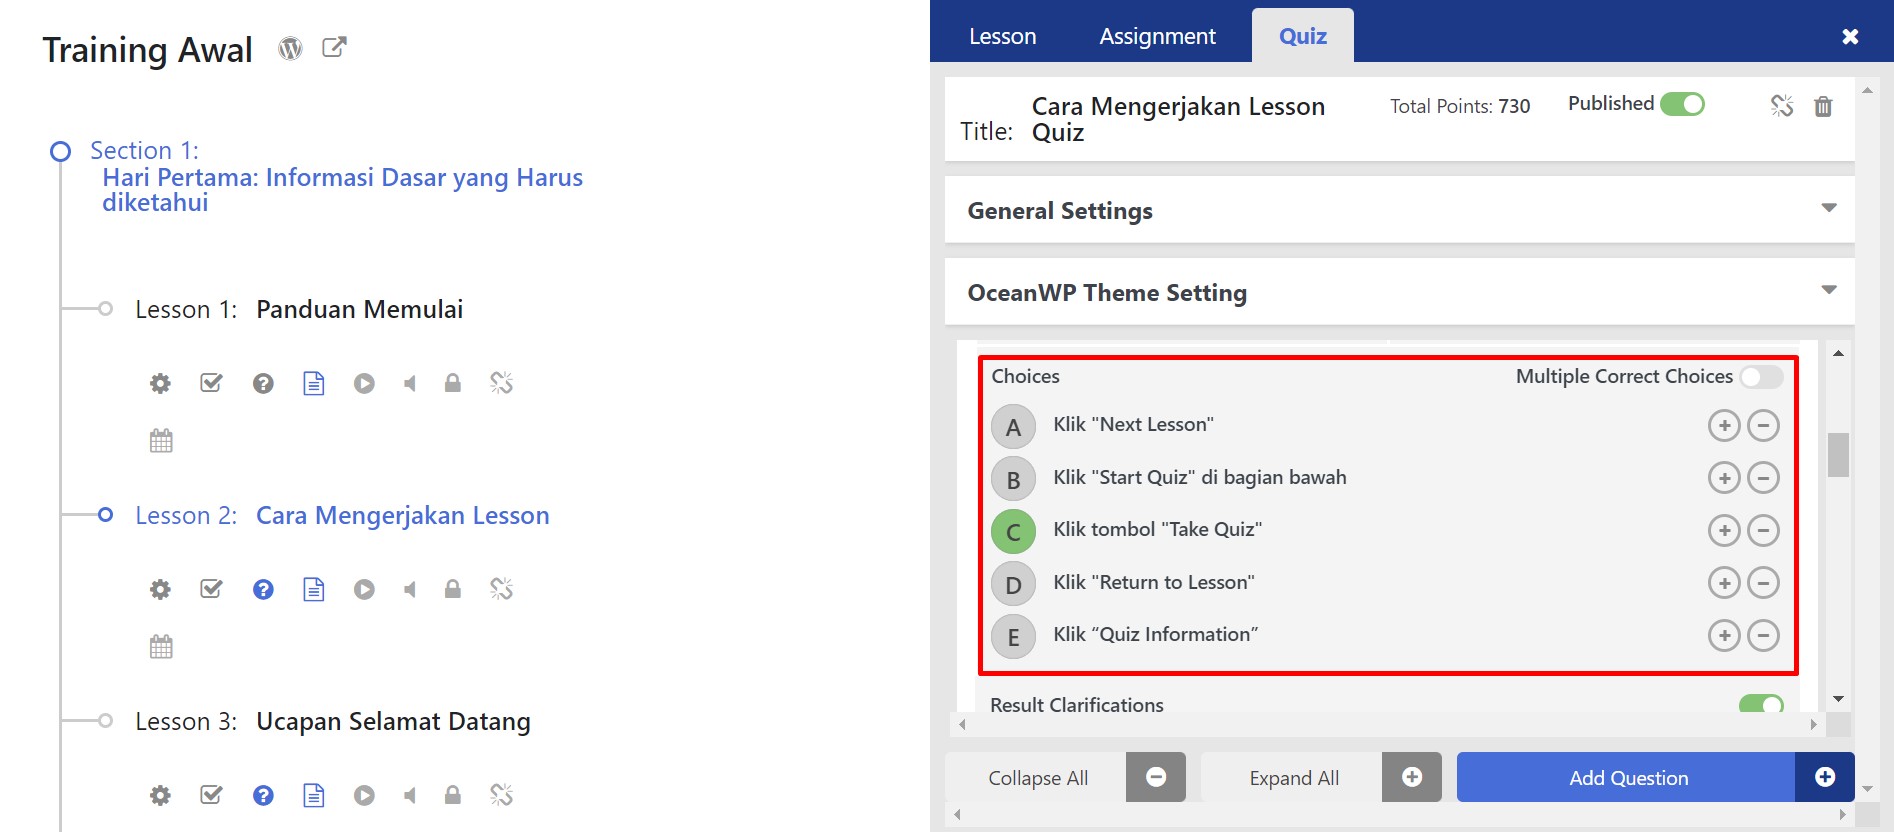
Task: Click Lesson 2 detach unlink icon
Action: click(502, 589)
